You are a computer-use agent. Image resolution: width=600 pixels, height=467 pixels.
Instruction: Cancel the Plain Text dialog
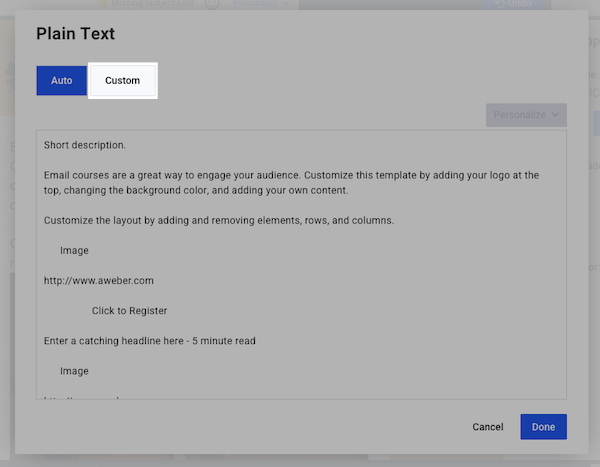[x=488, y=427]
